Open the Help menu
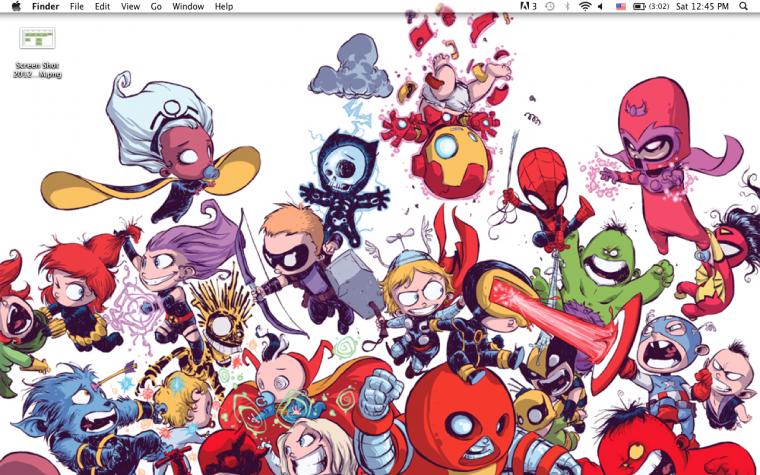Image resolution: width=760 pixels, height=475 pixels. [224, 6]
